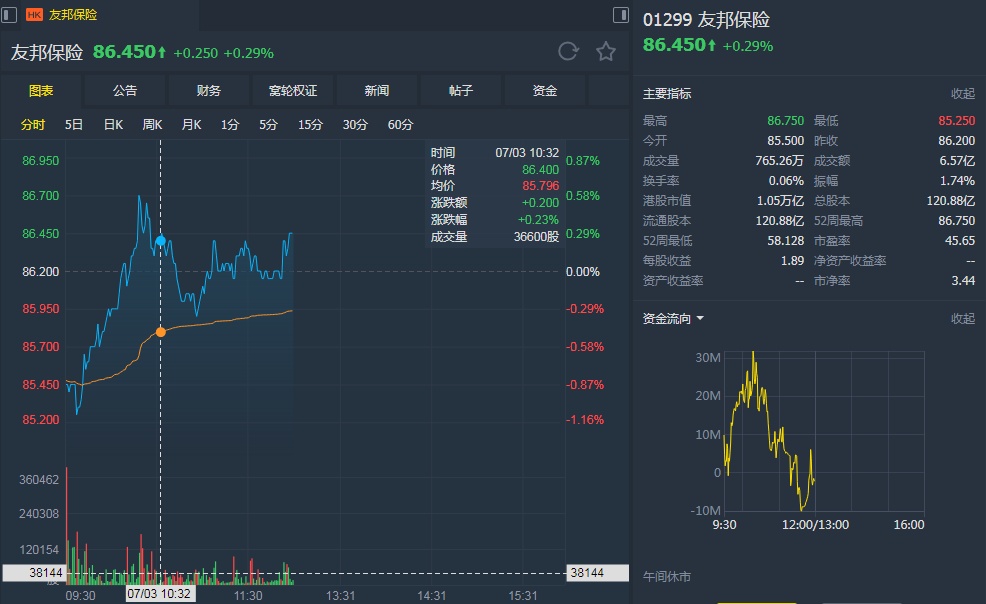This screenshot has width=986, height=604.
Task: Toggle the right sidebar panel icon
Action: tap(622, 15)
